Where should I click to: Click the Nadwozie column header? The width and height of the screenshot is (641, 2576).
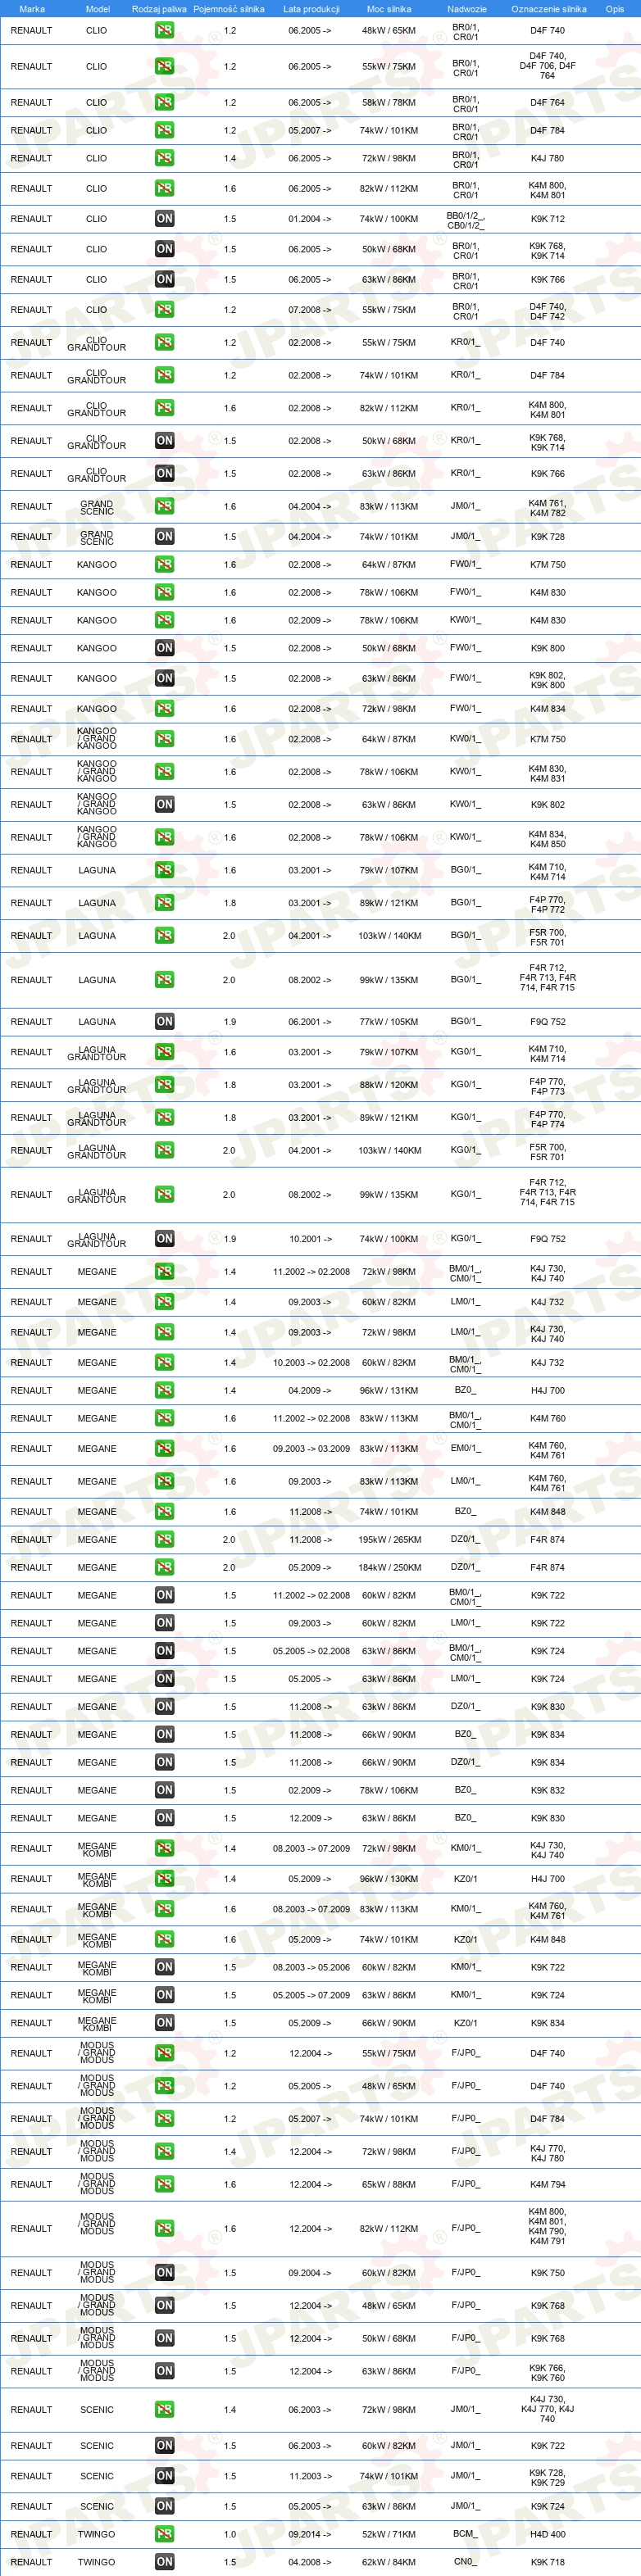[x=466, y=9]
